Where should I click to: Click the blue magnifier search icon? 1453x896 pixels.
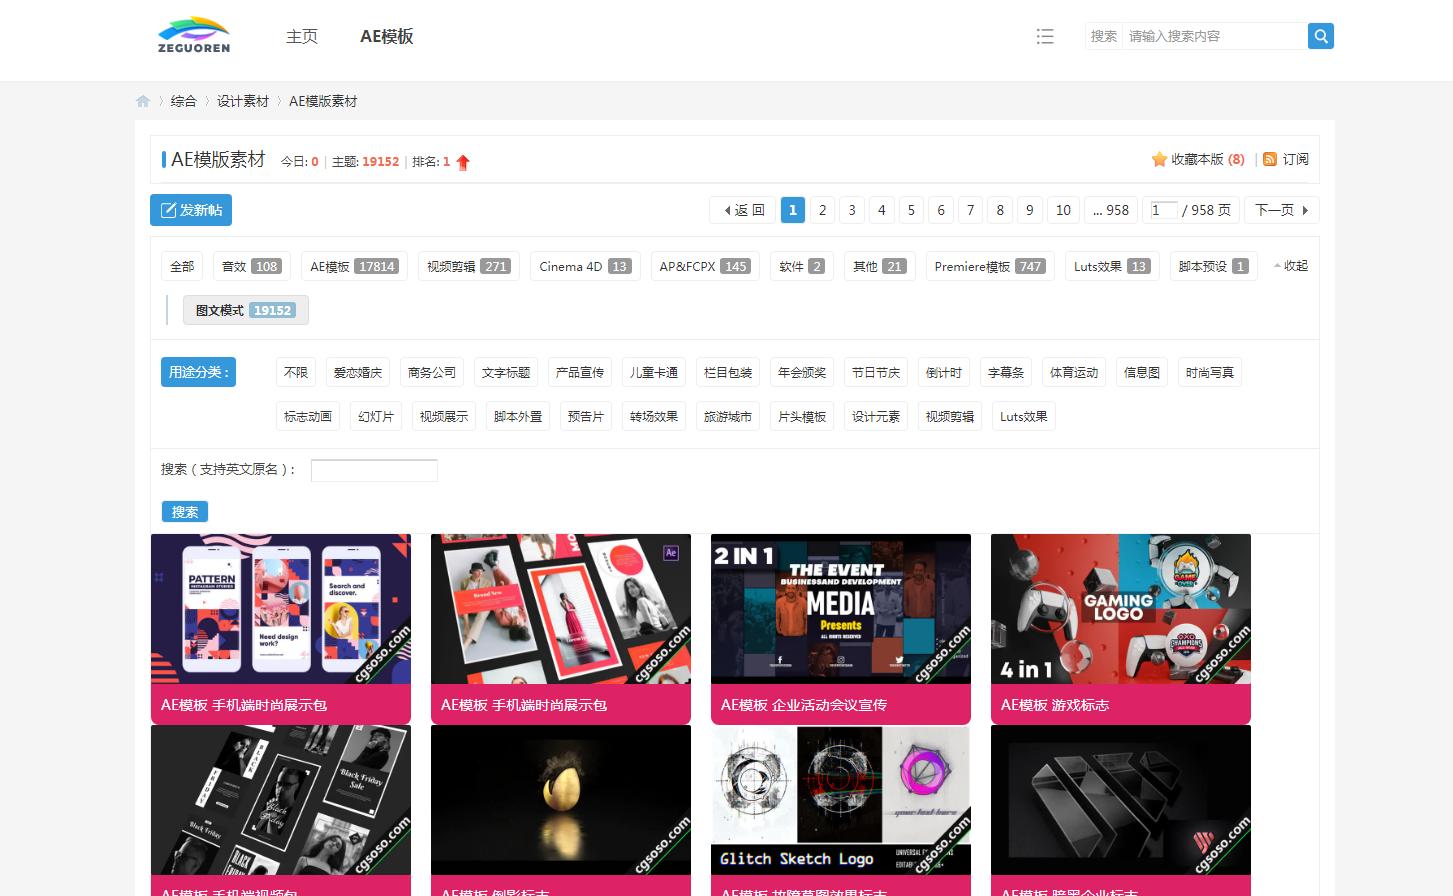(x=1320, y=35)
